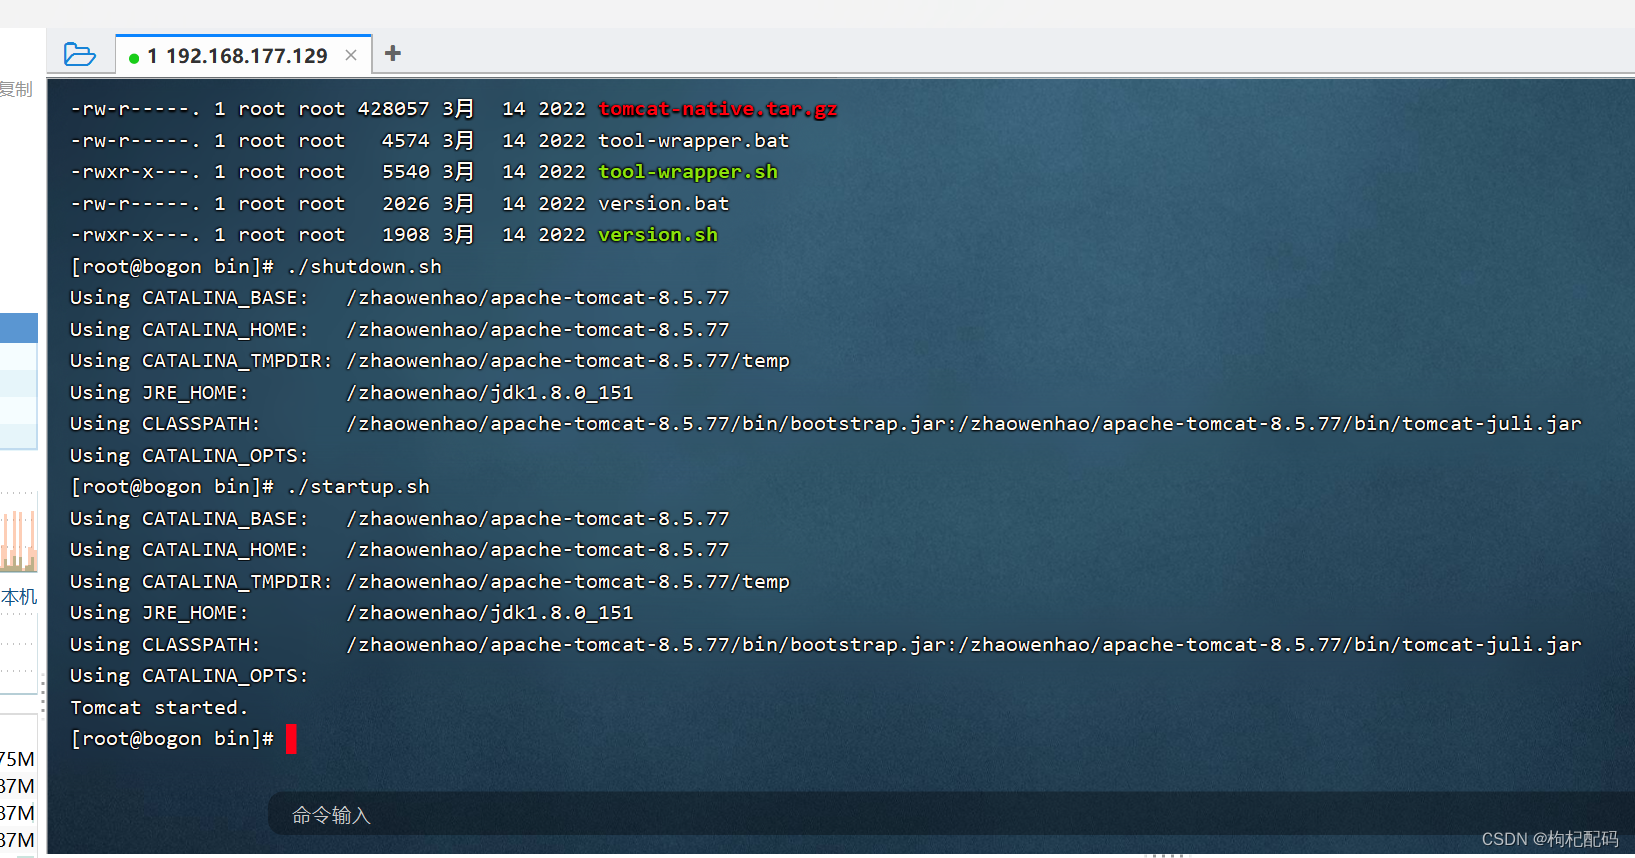The width and height of the screenshot is (1635, 858).
Task: Click the tool-wrapper.sh filename
Action: (x=687, y=172)
